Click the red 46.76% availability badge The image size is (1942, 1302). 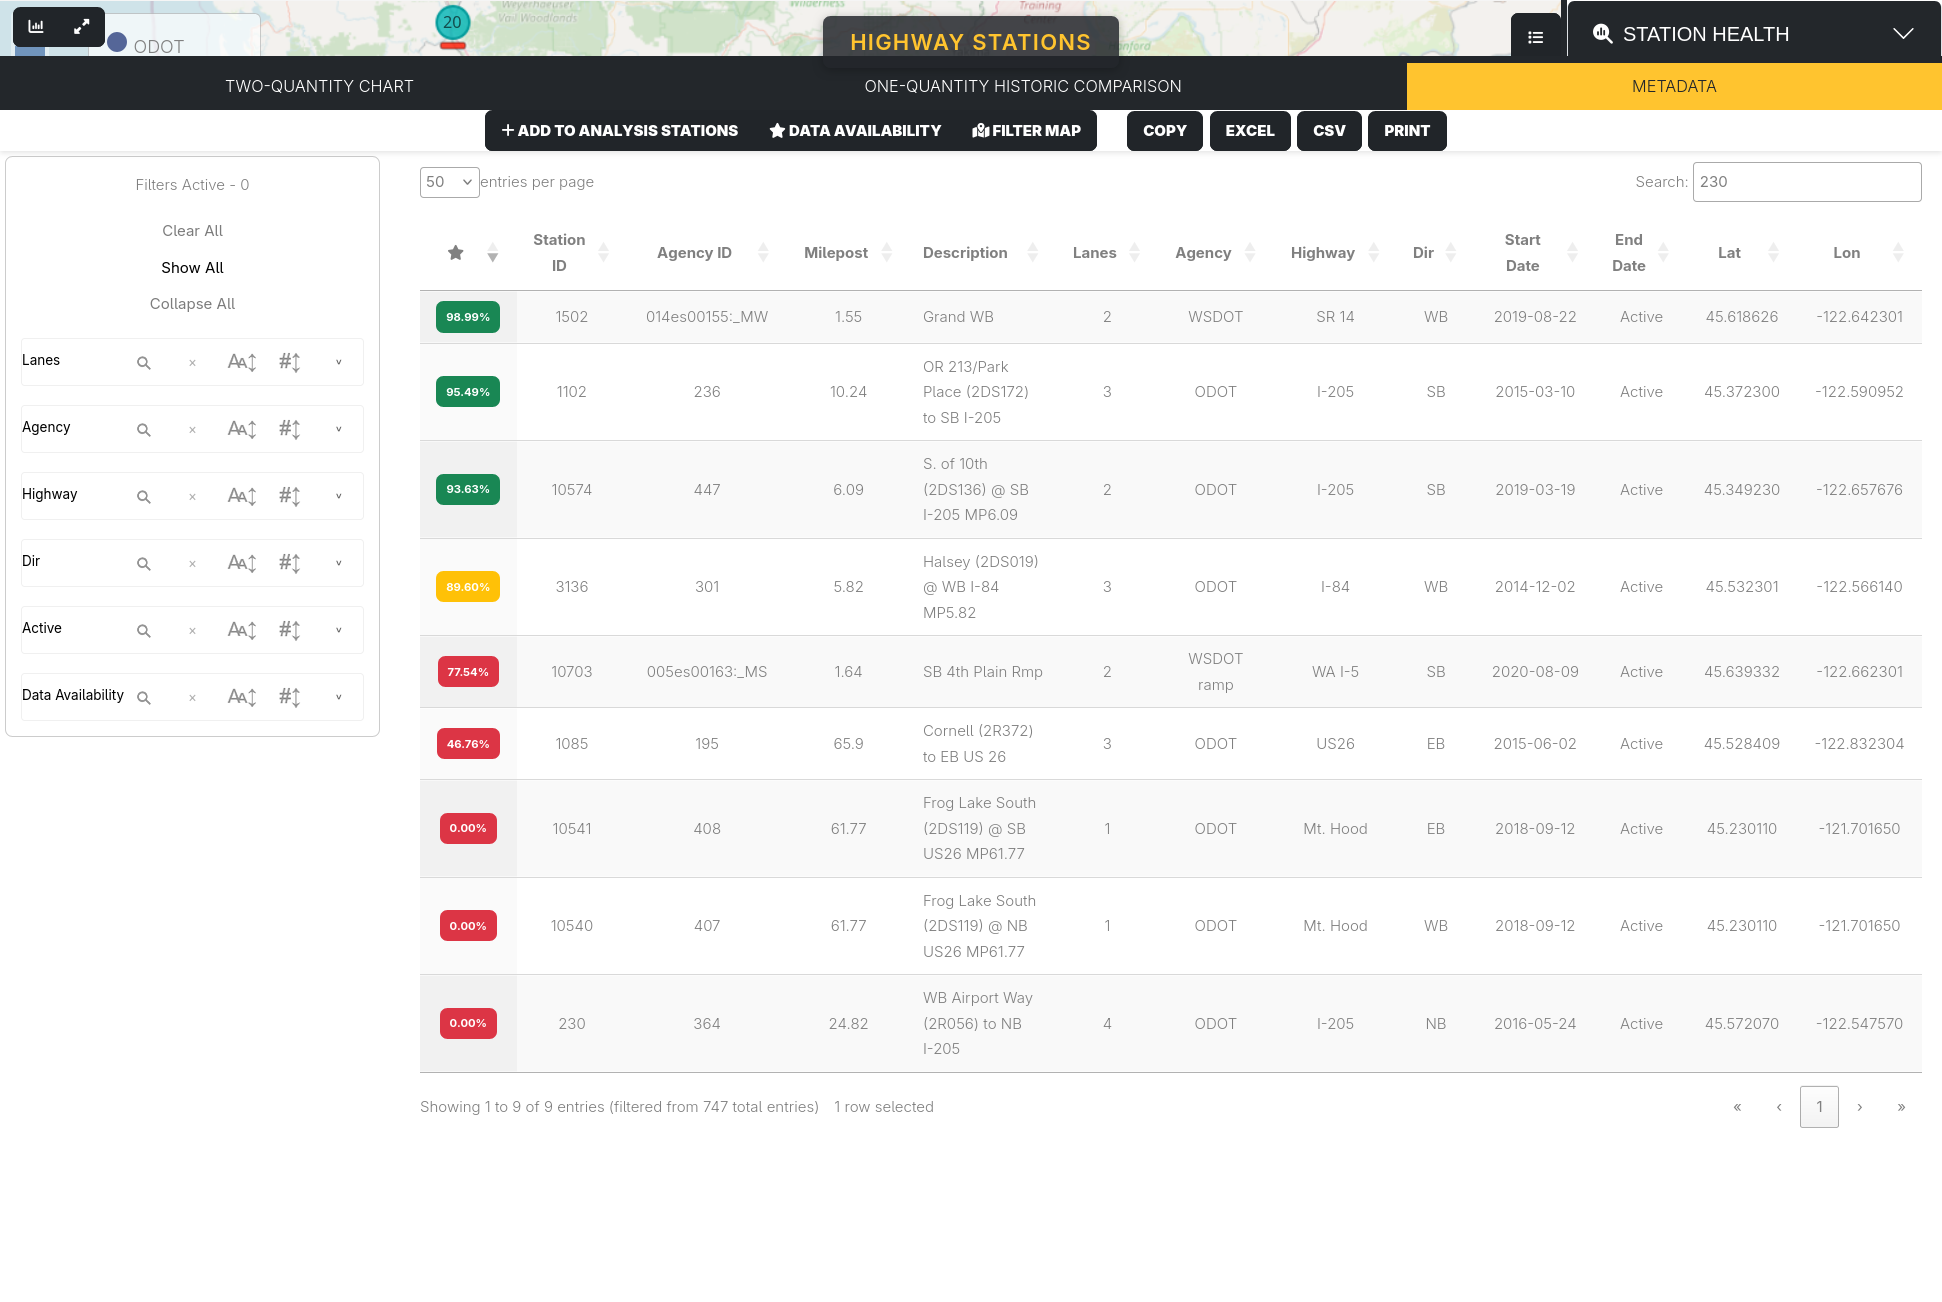pos(468,744)
